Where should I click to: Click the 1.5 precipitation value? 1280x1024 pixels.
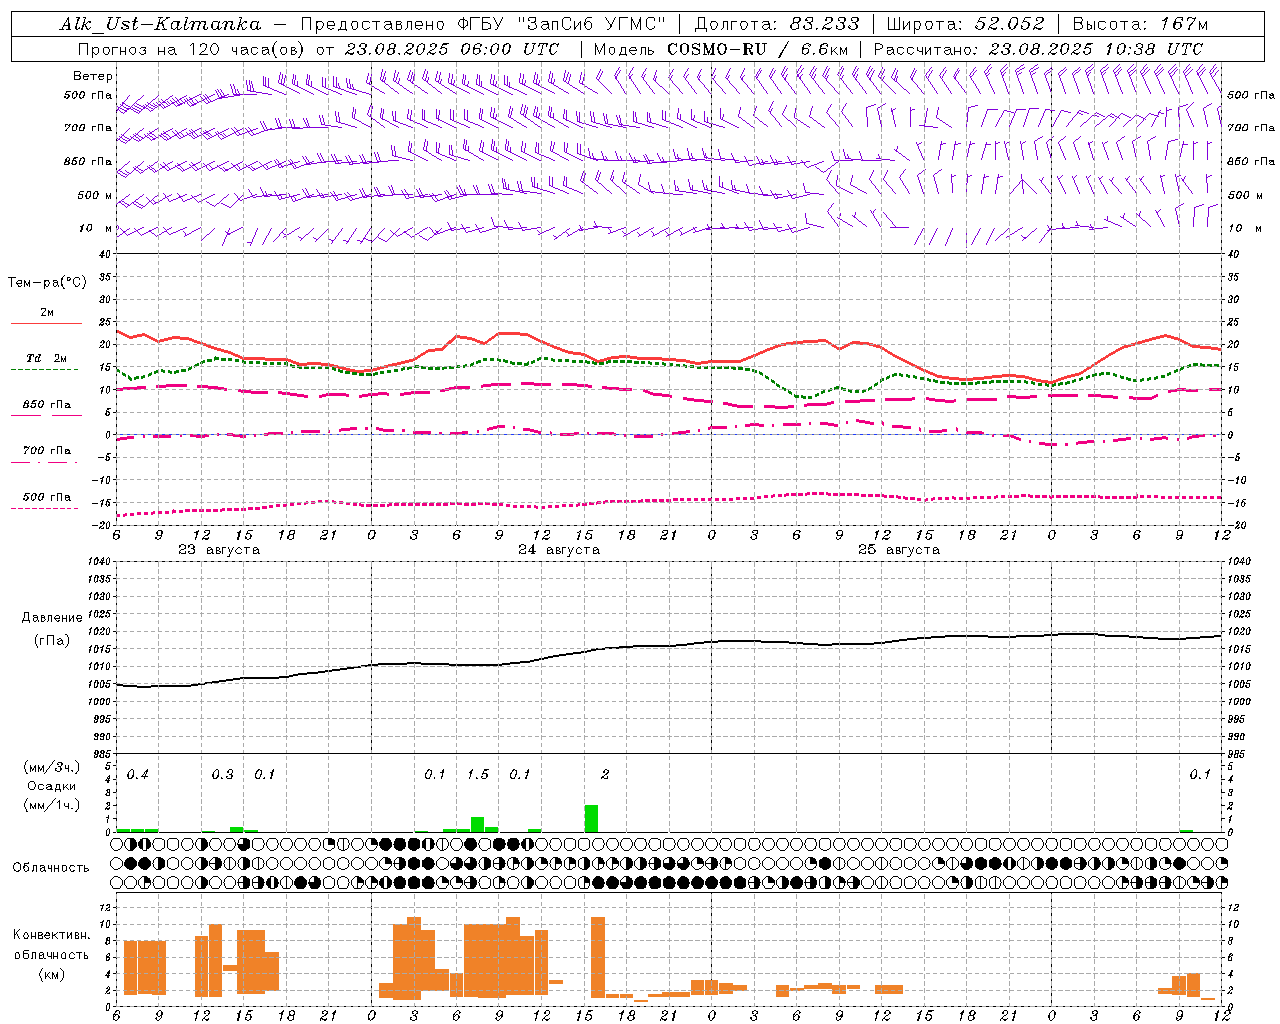tap(478, 775)
